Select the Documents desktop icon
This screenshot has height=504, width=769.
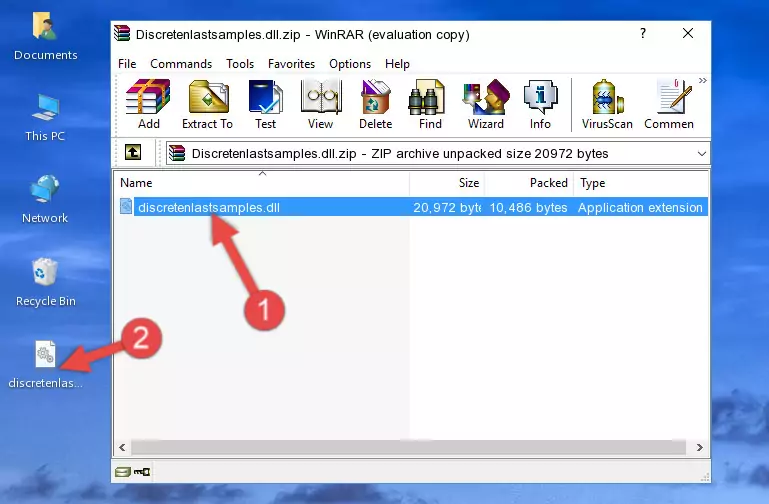[46, 37]
